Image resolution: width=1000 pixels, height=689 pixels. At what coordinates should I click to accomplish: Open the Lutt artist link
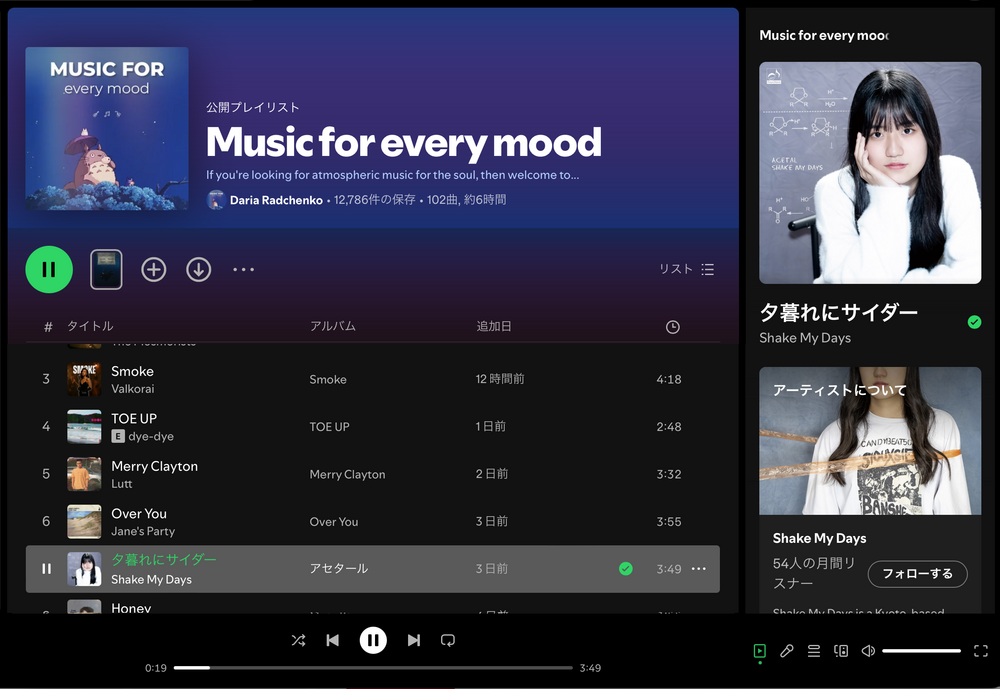pyautogui.click(x=122, y=484)
